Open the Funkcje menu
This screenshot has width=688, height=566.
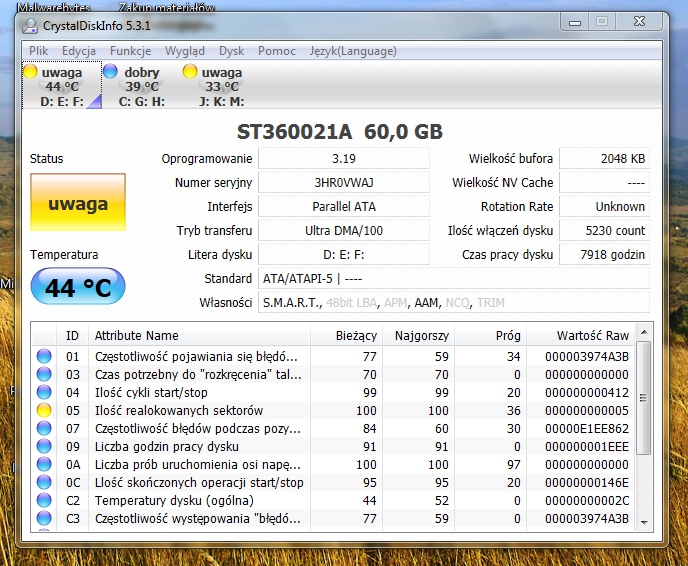point(130,51)
